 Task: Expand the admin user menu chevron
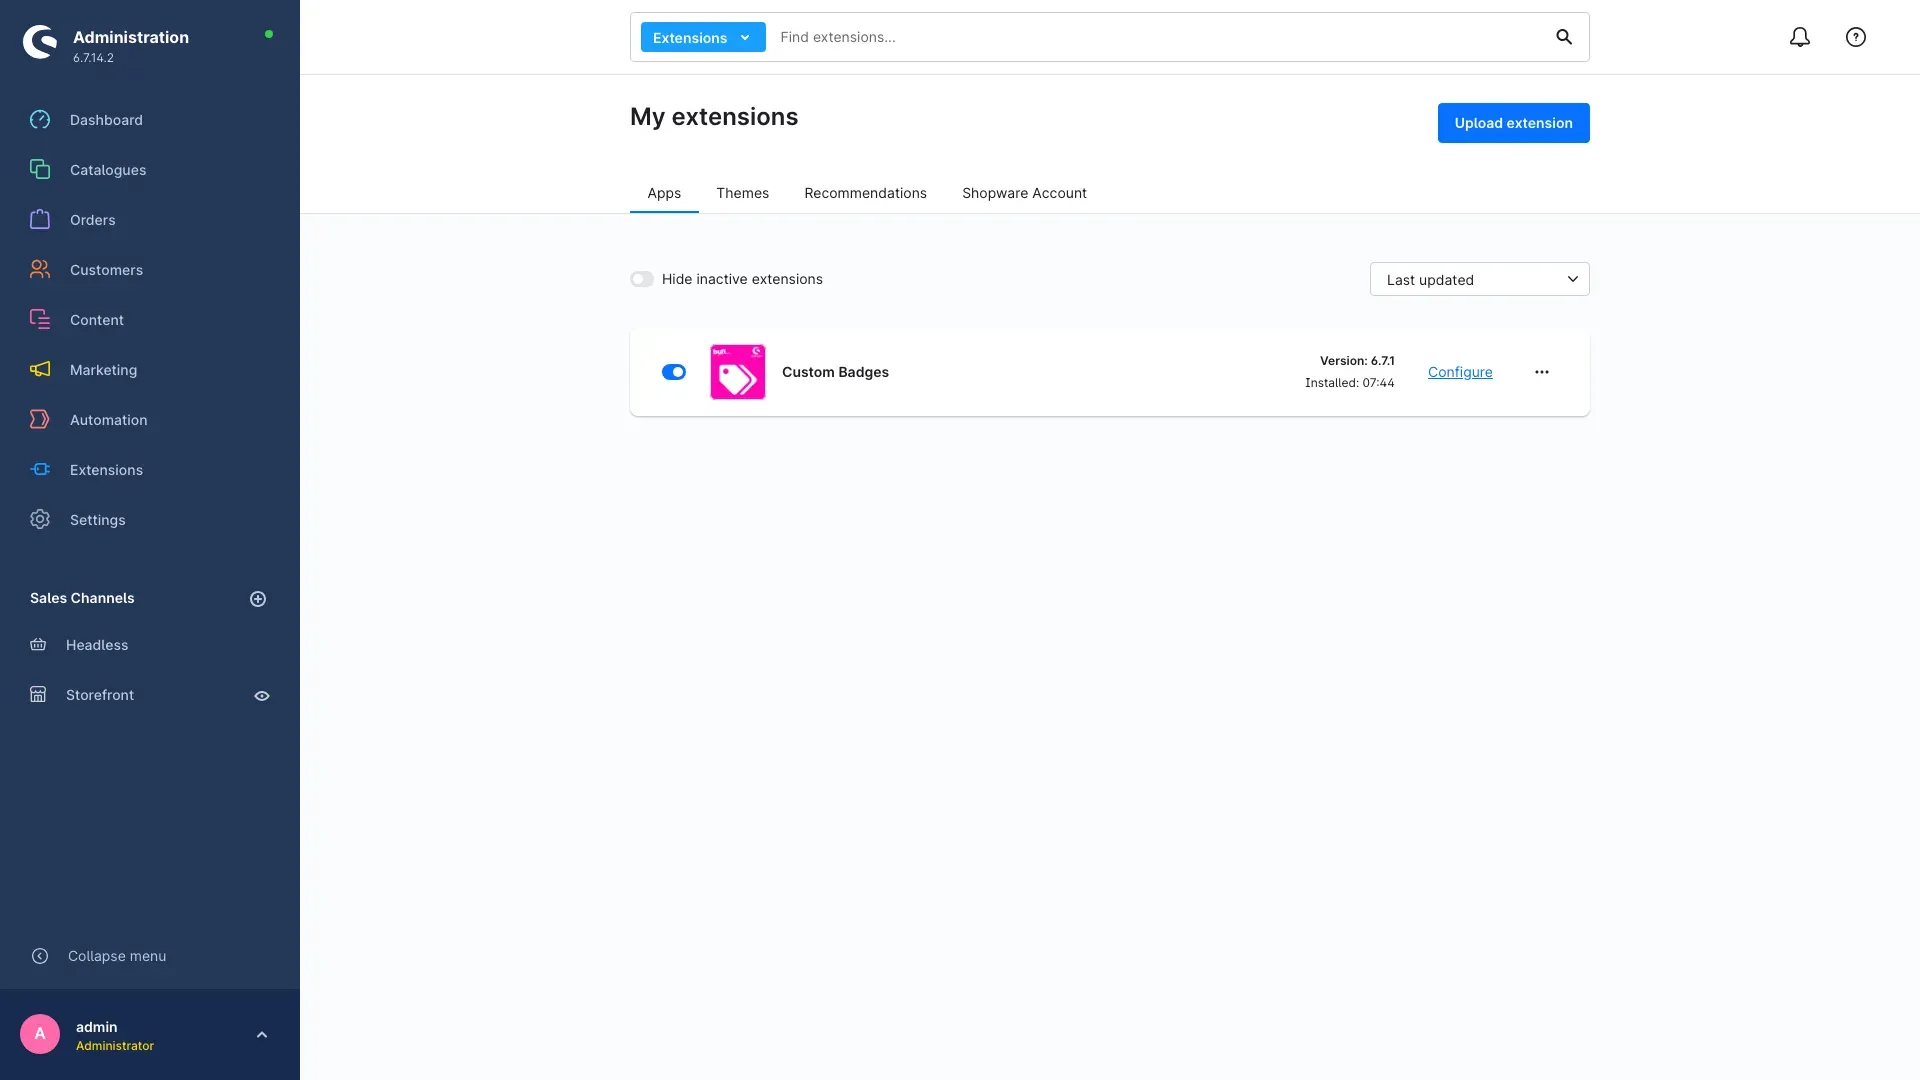(x=262, y=1035)
